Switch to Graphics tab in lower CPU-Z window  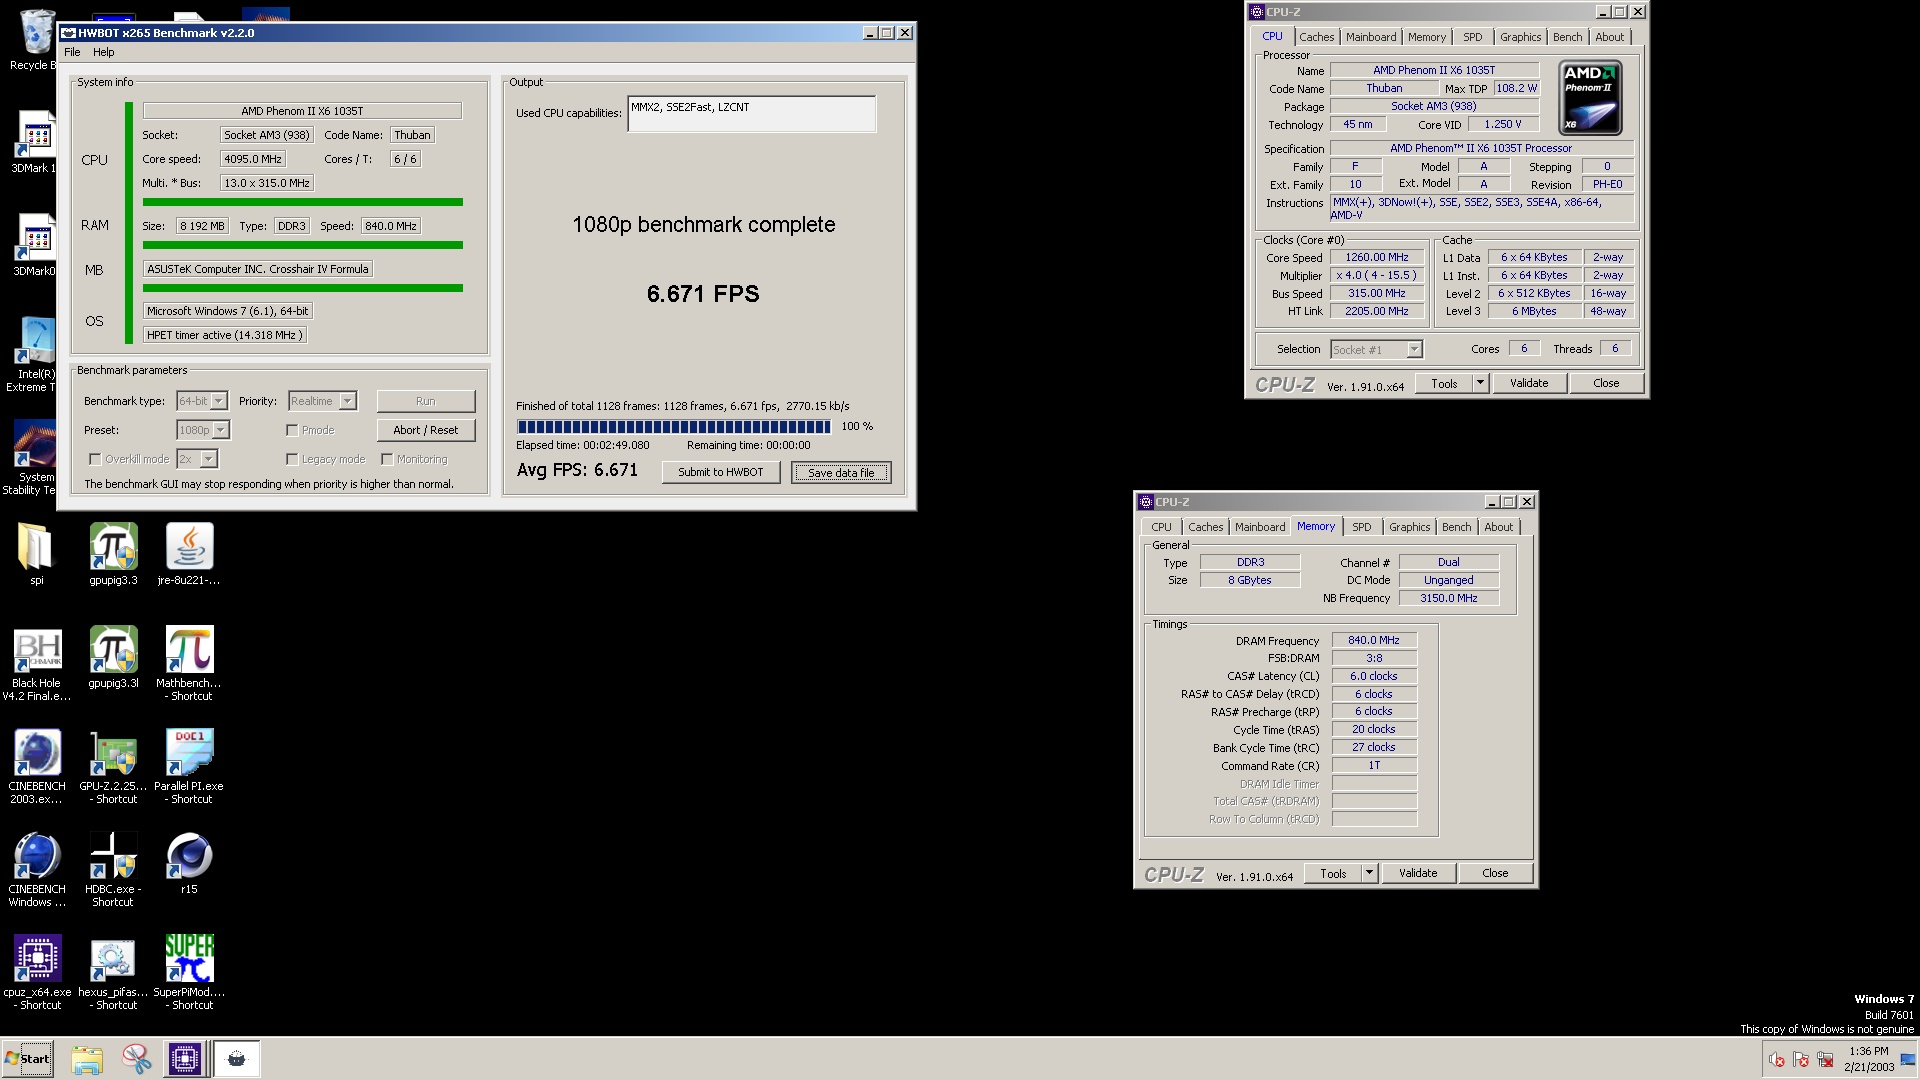tap(1409, 527)
